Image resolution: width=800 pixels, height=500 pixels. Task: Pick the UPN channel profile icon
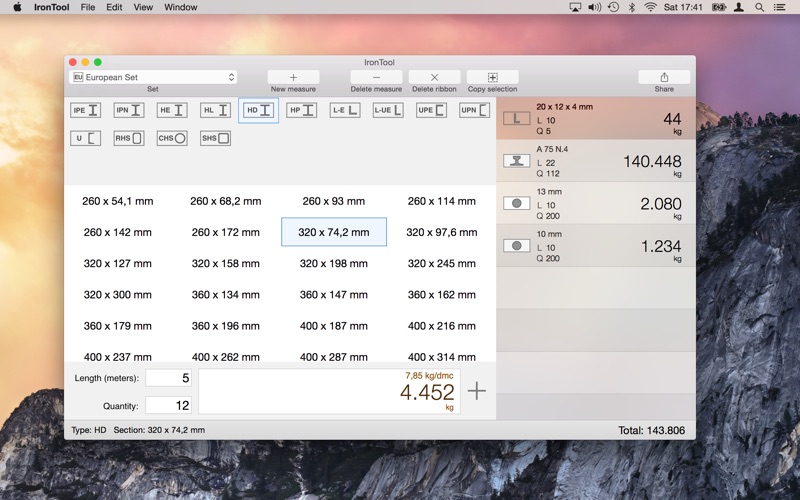(x=474, y=111)
